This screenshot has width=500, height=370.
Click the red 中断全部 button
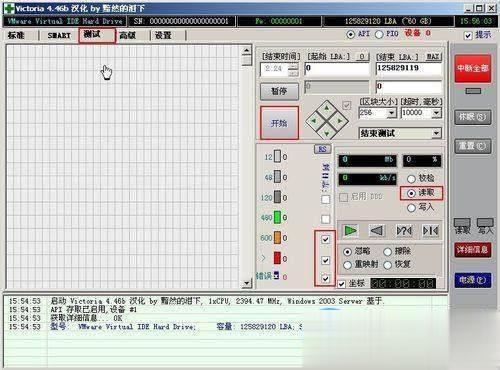(473, 69)
